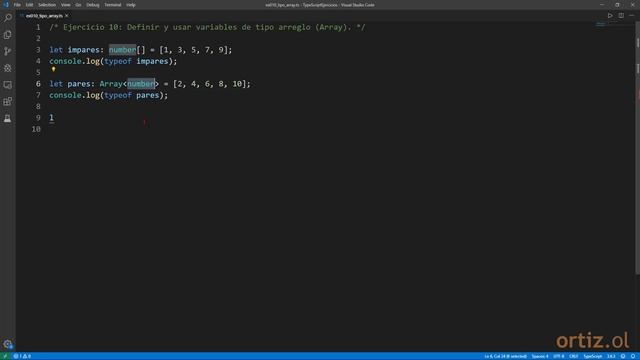The image size is (640, 360).
Task: Open the Edit menu
Action: click(29, 5)
